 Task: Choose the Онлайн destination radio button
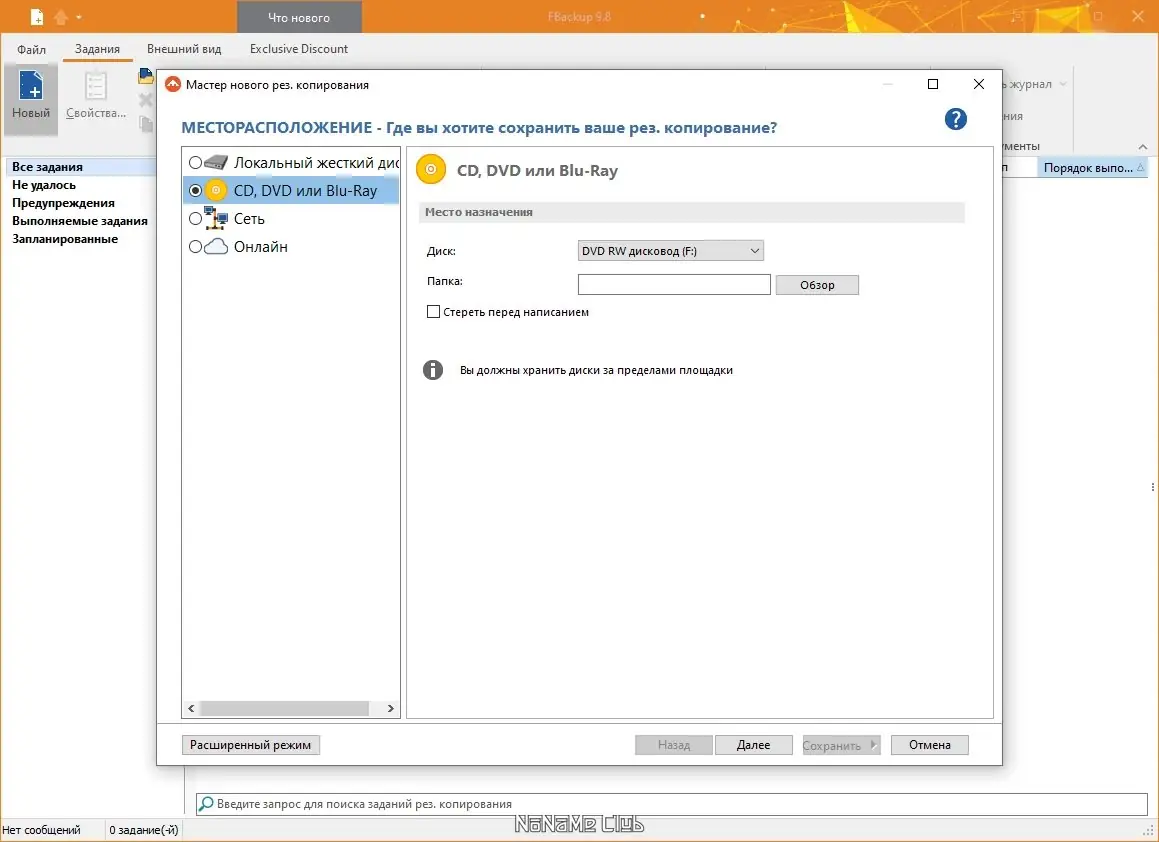(x=195, y=247)
